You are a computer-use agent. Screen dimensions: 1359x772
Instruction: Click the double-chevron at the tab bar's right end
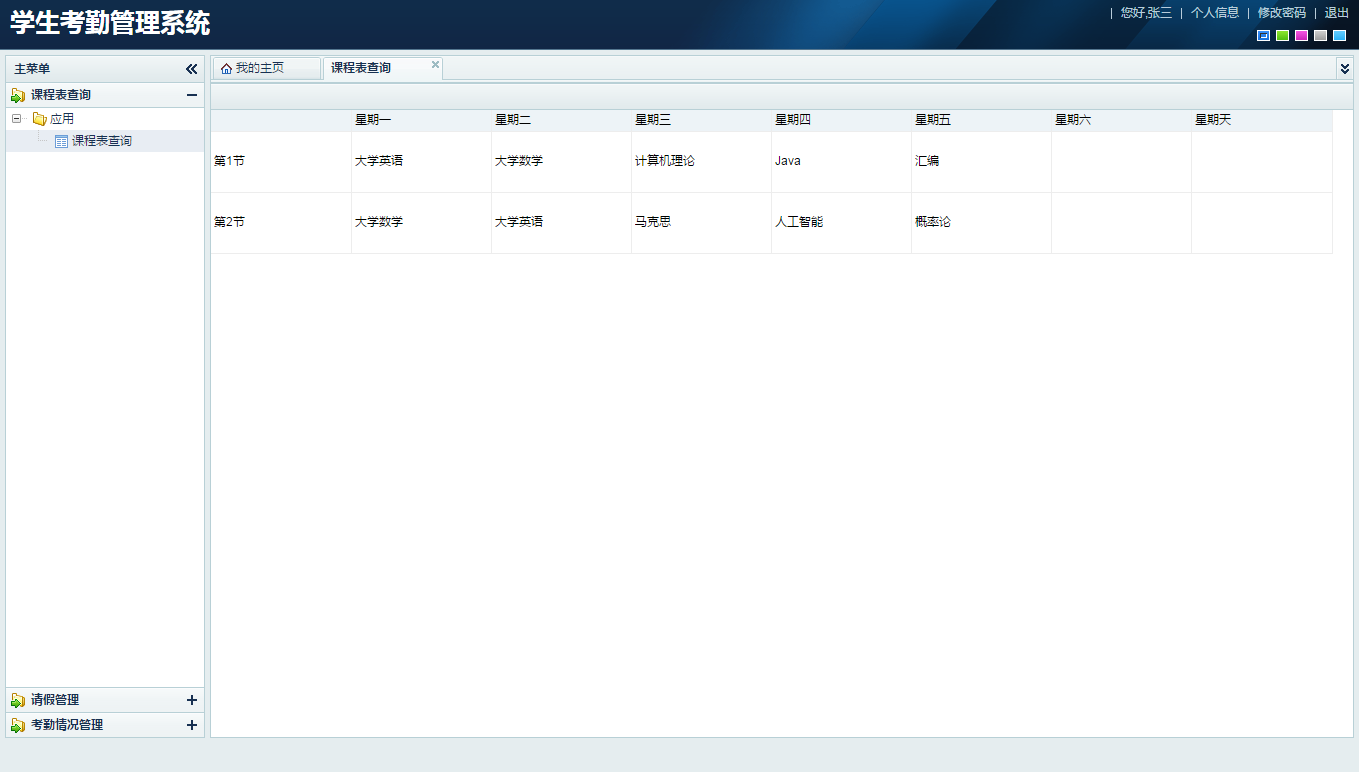coord(1345,67)
